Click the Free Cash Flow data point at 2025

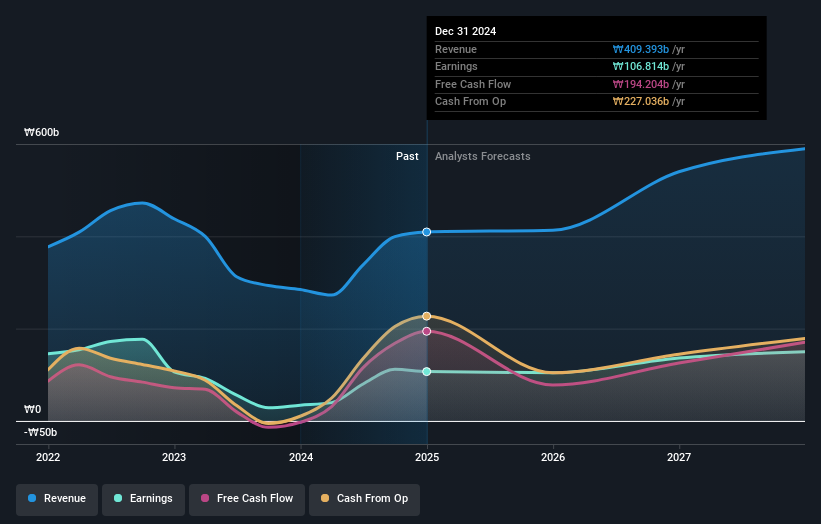click(427, 331)
